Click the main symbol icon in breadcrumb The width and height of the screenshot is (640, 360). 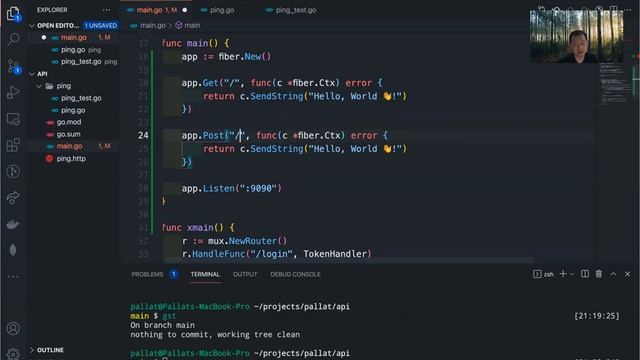[x=178, y=25]
